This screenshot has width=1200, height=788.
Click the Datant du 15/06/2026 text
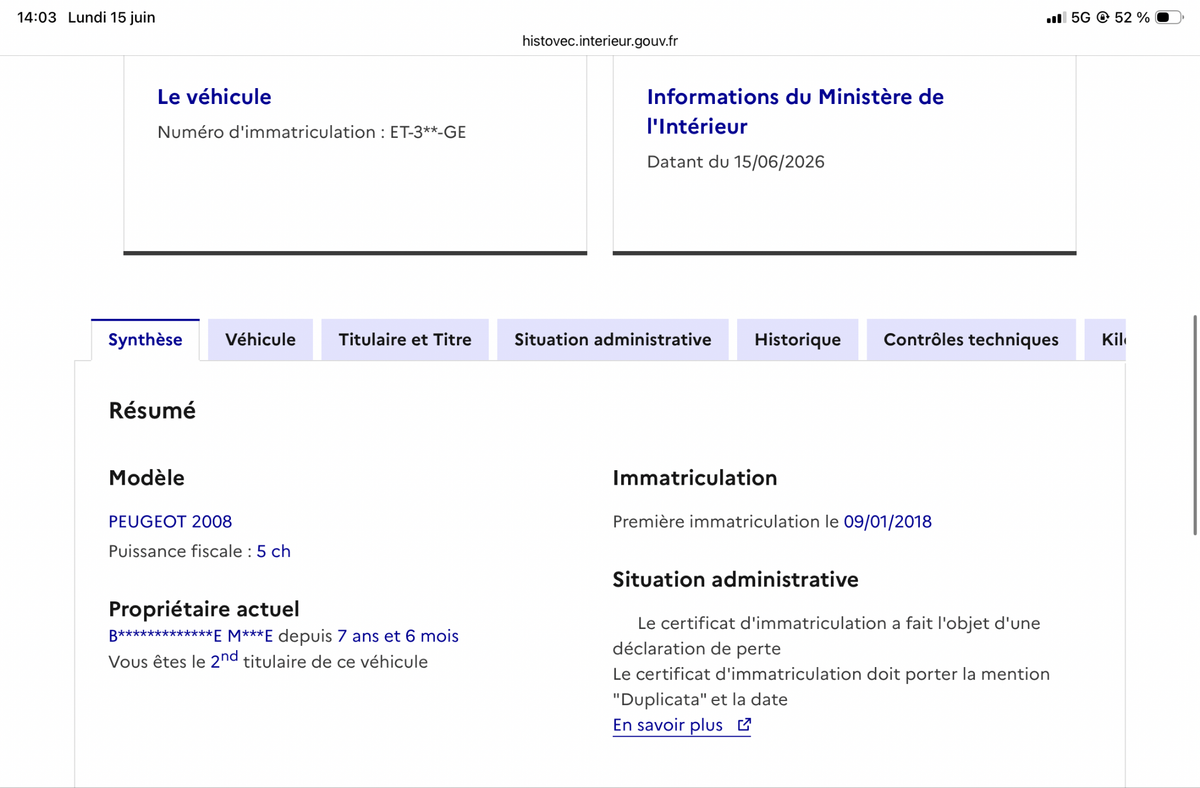coord(736,162)
